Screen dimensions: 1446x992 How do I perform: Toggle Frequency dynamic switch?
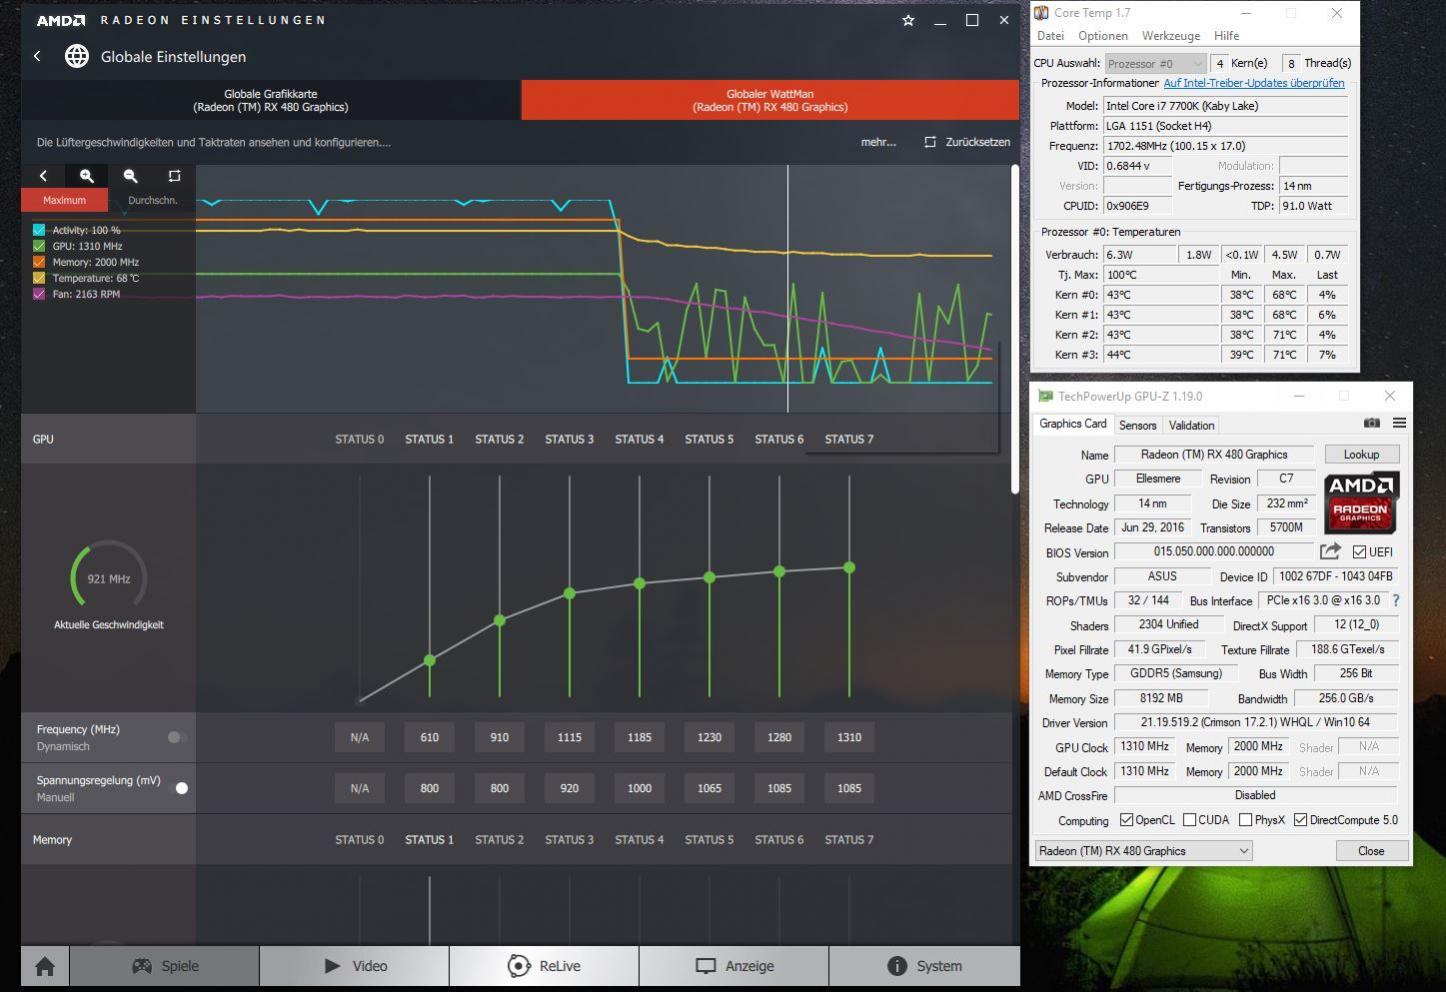pos(177,737)
